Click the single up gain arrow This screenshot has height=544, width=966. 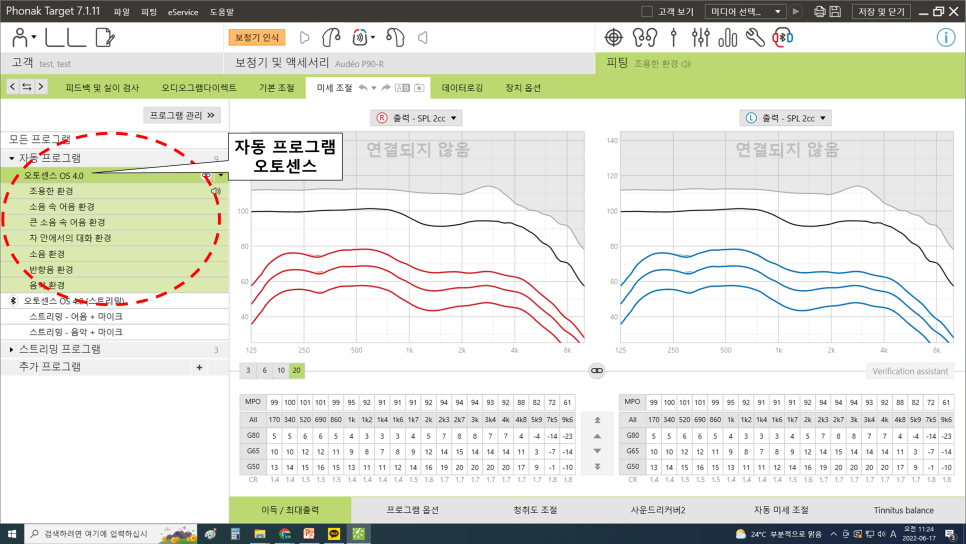click(597, 436)
